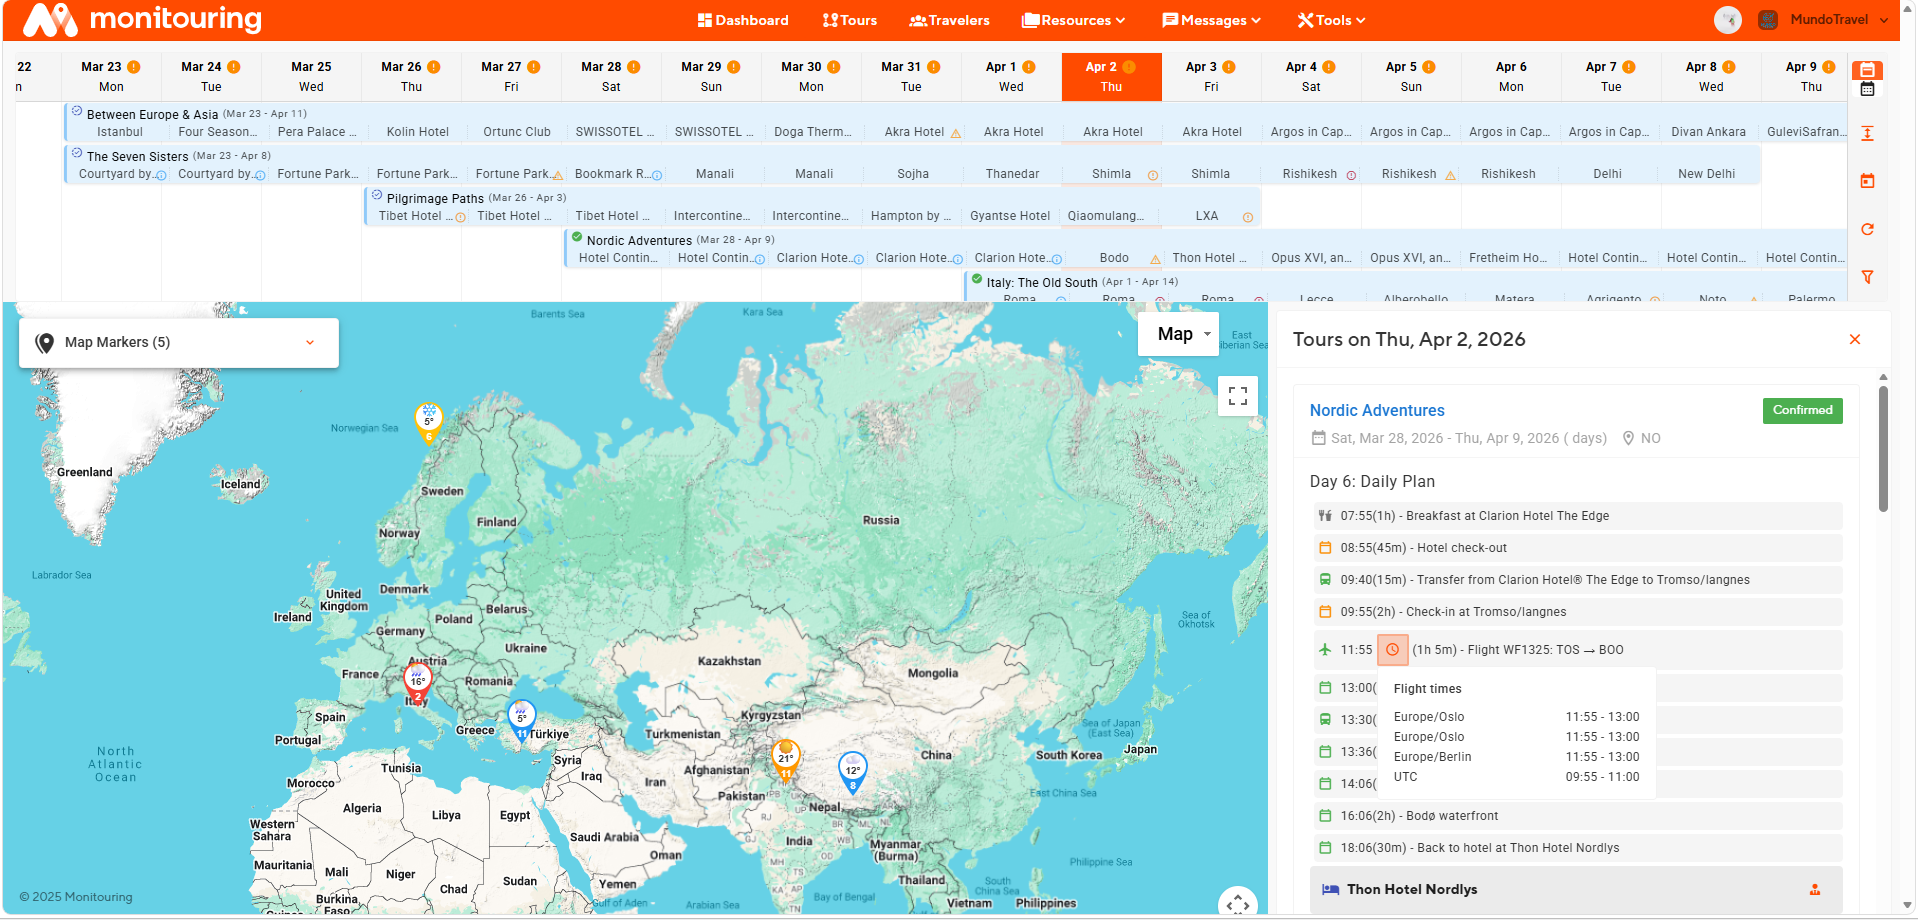Click the Confirmed status badge

[x=1801, y=410]
